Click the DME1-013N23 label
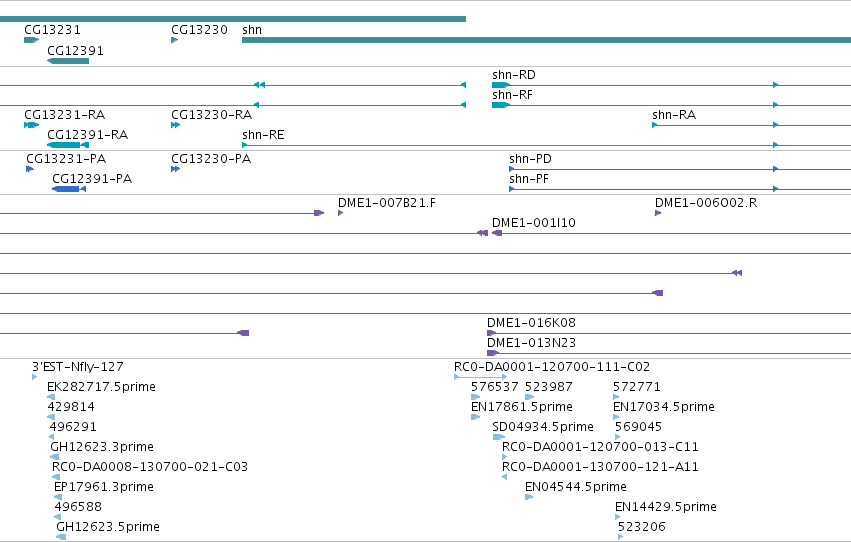 pyautogui.click(x=531, y=343)
